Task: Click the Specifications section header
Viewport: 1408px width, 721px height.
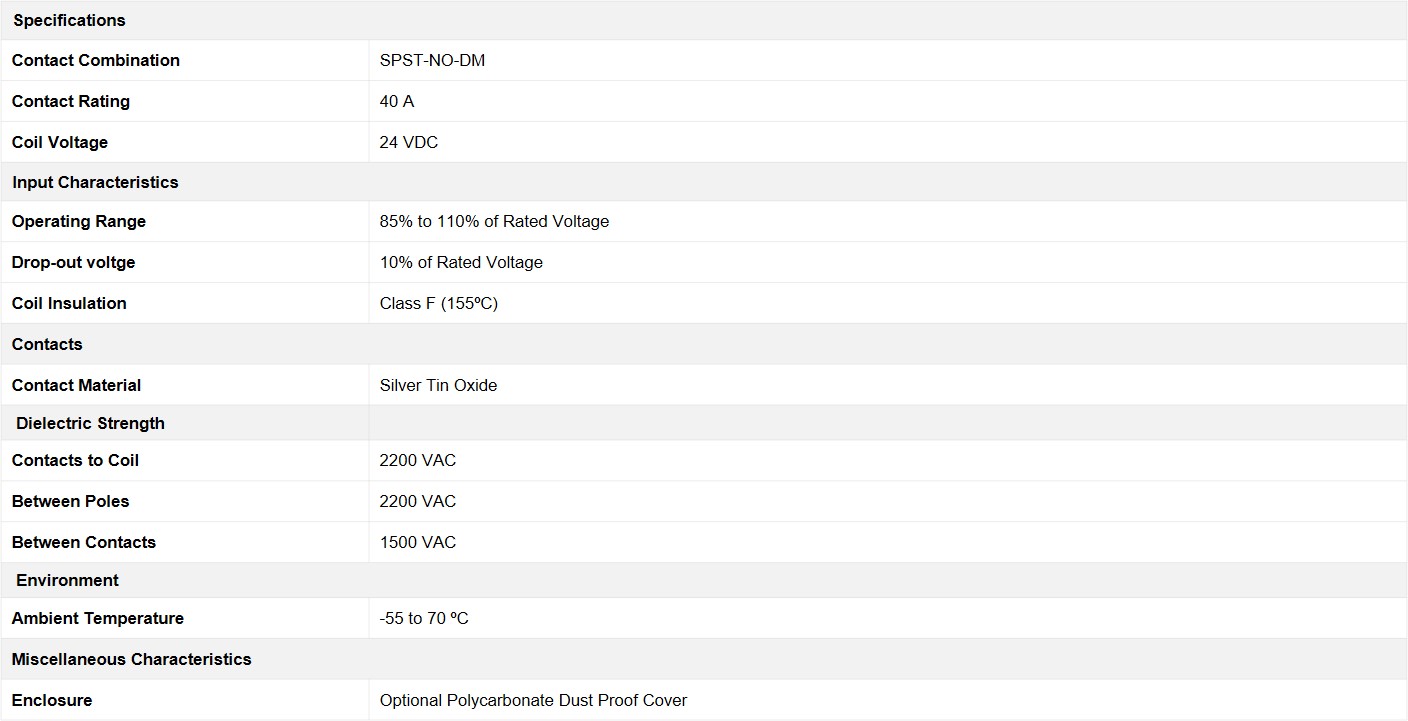Action: coord(69,20)
